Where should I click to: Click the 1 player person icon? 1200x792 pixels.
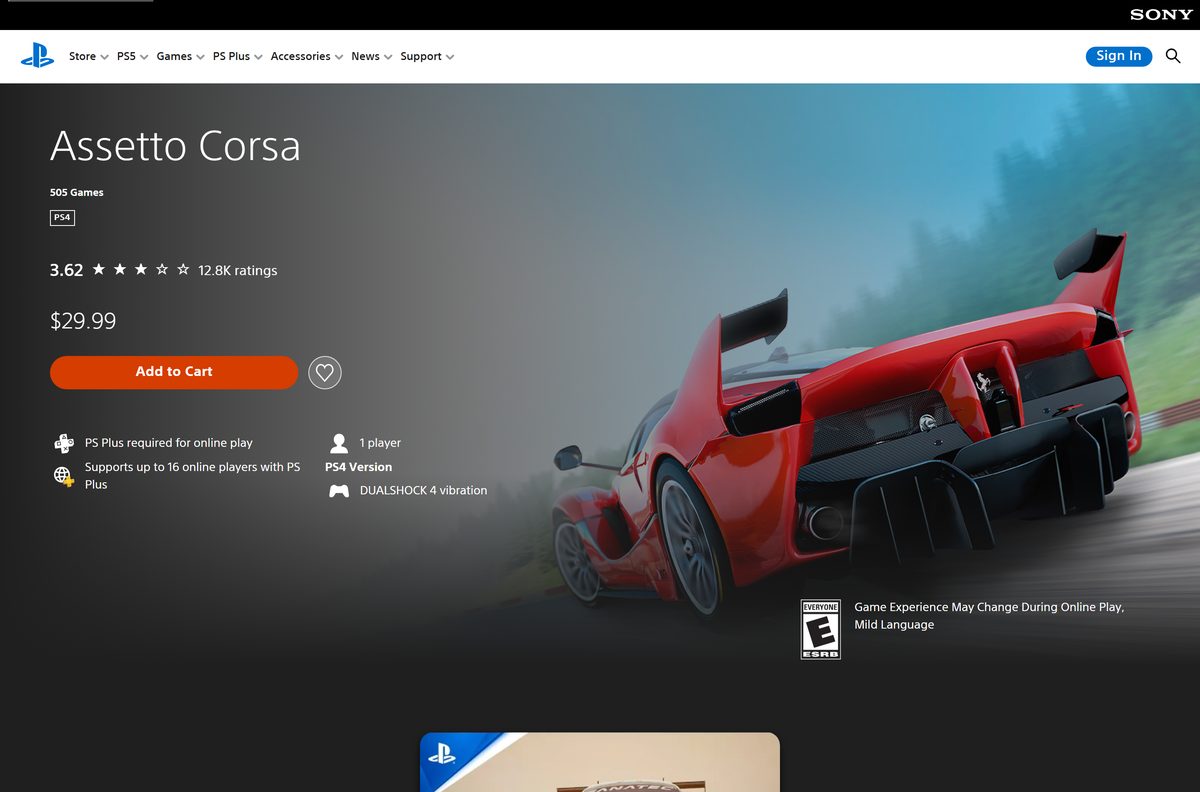[x=339, y=443]
